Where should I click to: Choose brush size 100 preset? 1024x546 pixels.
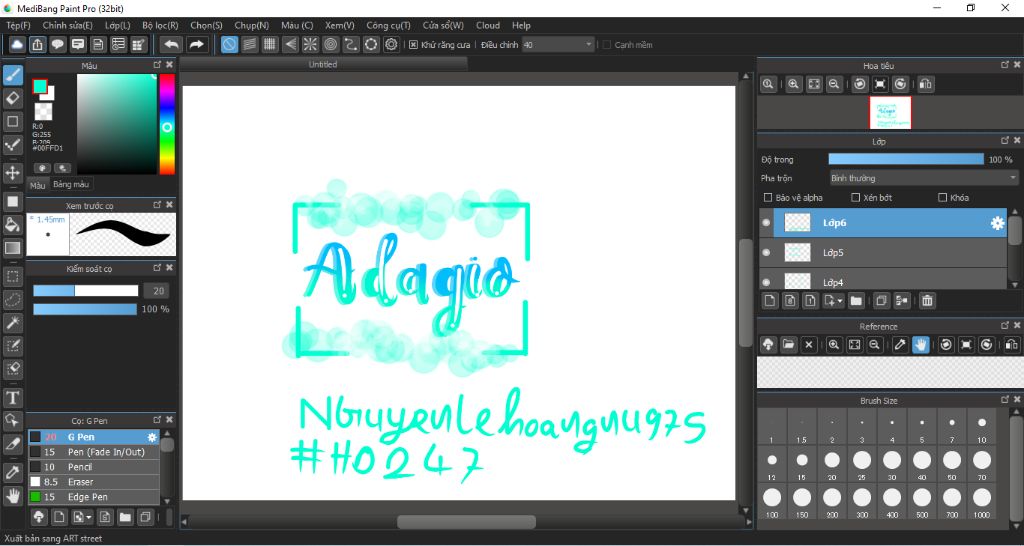tap(772, 502)
